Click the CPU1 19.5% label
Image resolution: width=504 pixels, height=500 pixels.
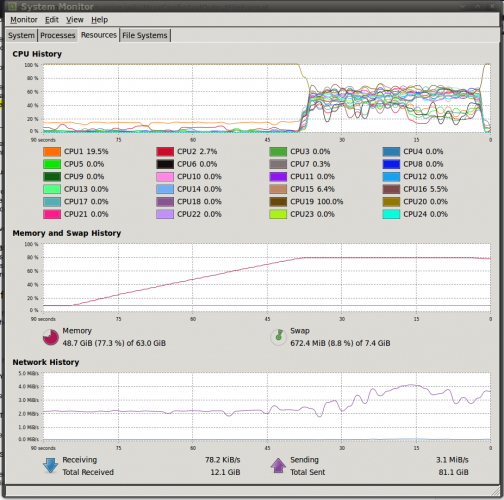(86, 152)
